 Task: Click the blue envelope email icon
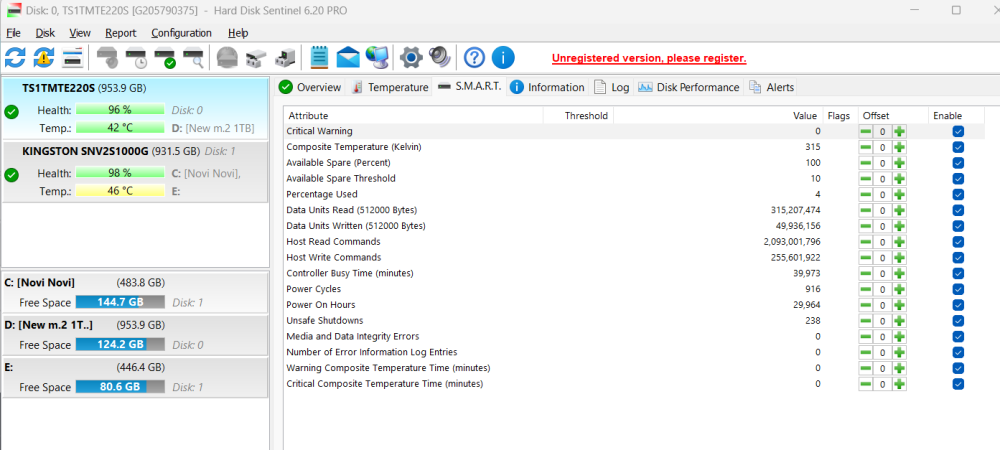[x=348, y=58]
